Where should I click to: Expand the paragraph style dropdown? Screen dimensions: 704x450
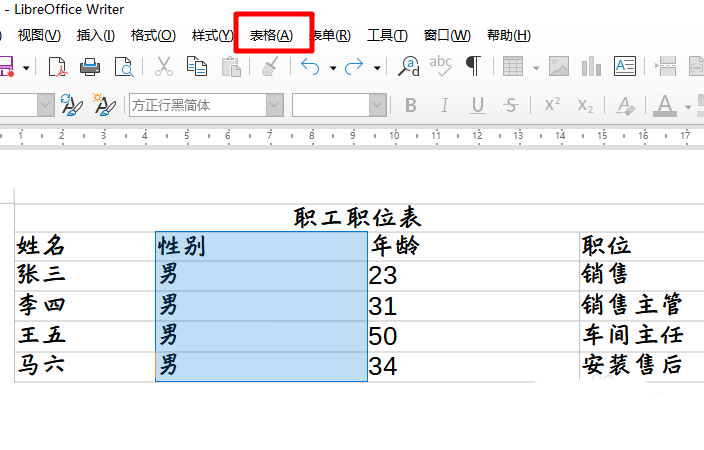[x=45, y=106]
